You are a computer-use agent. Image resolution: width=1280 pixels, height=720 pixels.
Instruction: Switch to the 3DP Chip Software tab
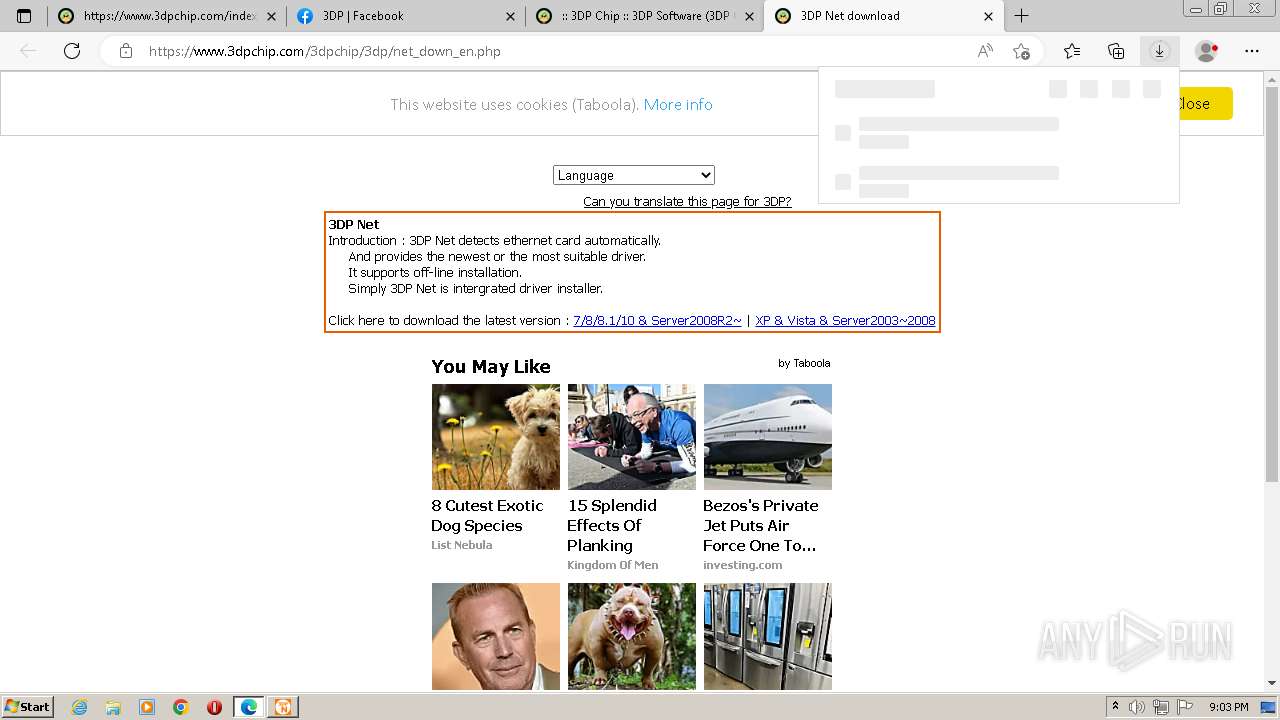645,16
